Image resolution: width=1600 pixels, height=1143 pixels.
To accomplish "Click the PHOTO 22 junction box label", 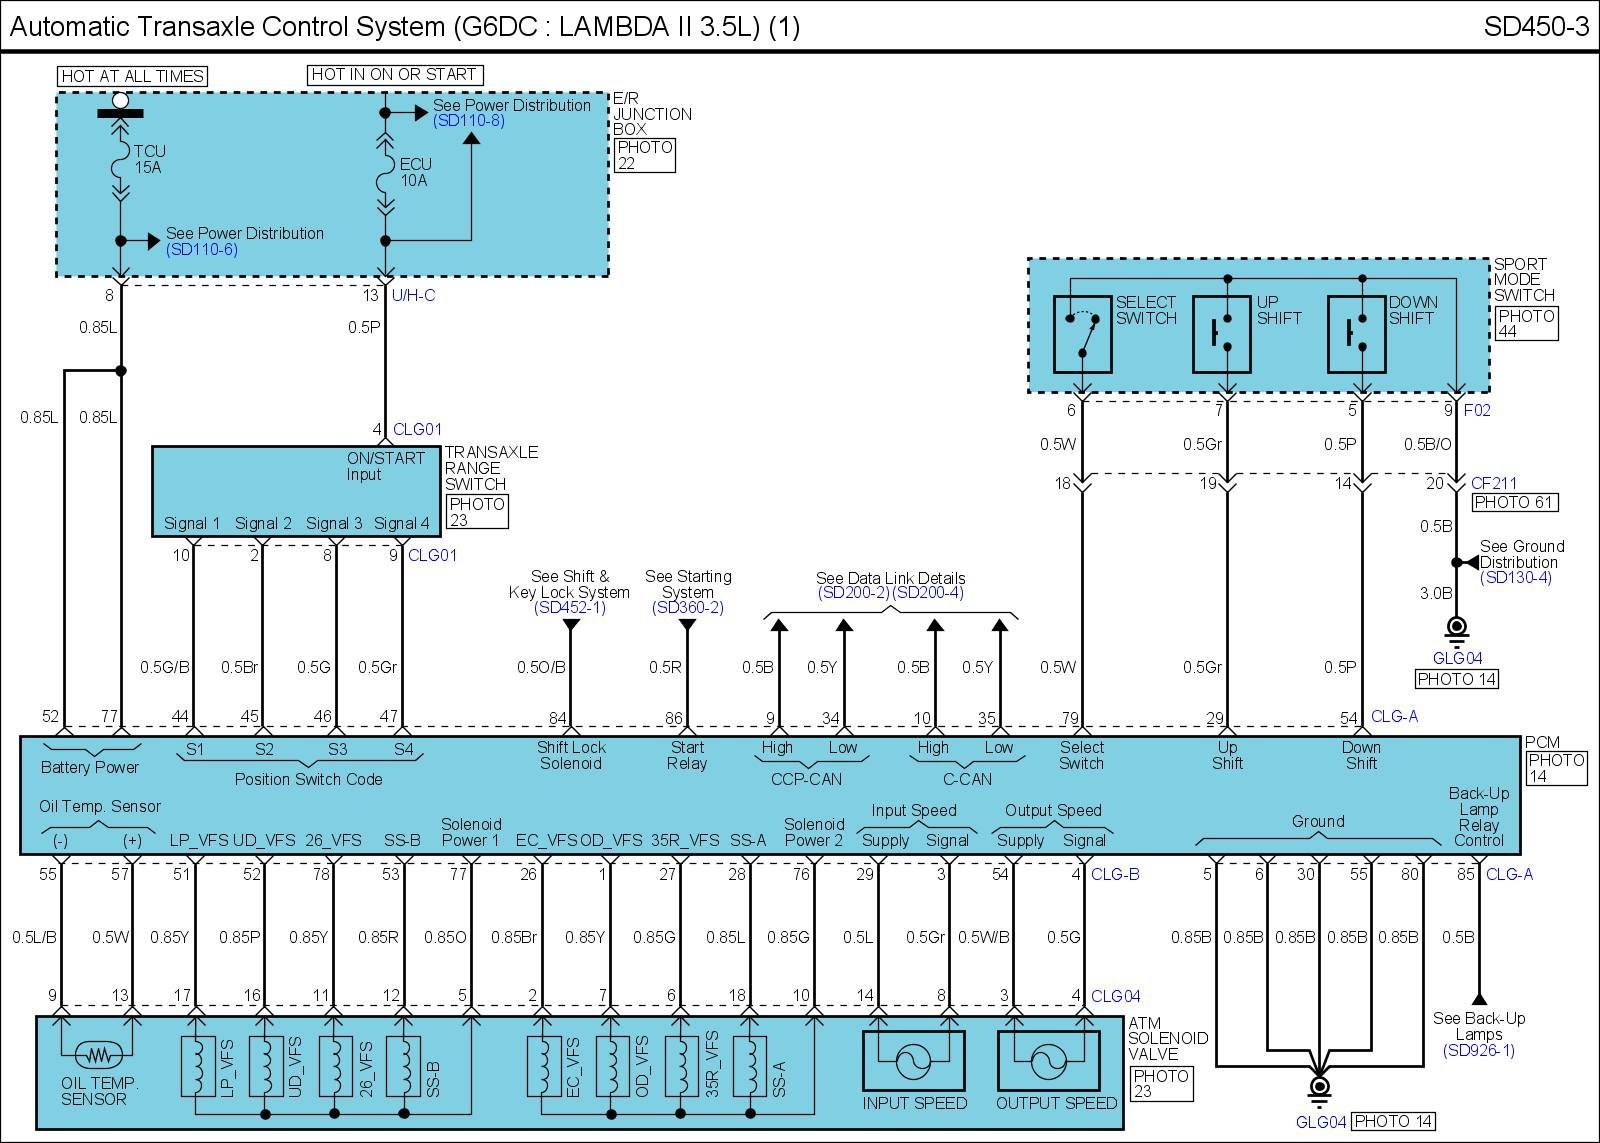I will [644, 155].
